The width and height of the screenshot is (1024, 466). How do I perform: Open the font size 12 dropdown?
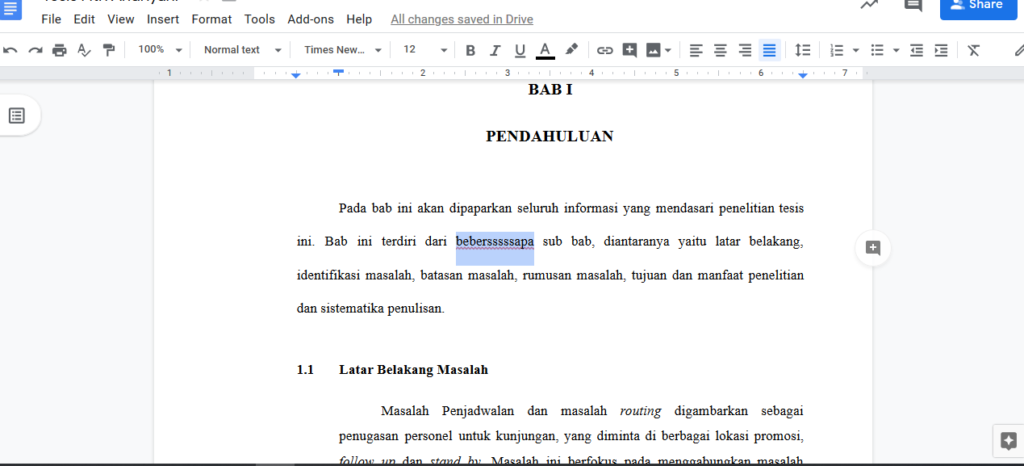[x=424, y=50]
